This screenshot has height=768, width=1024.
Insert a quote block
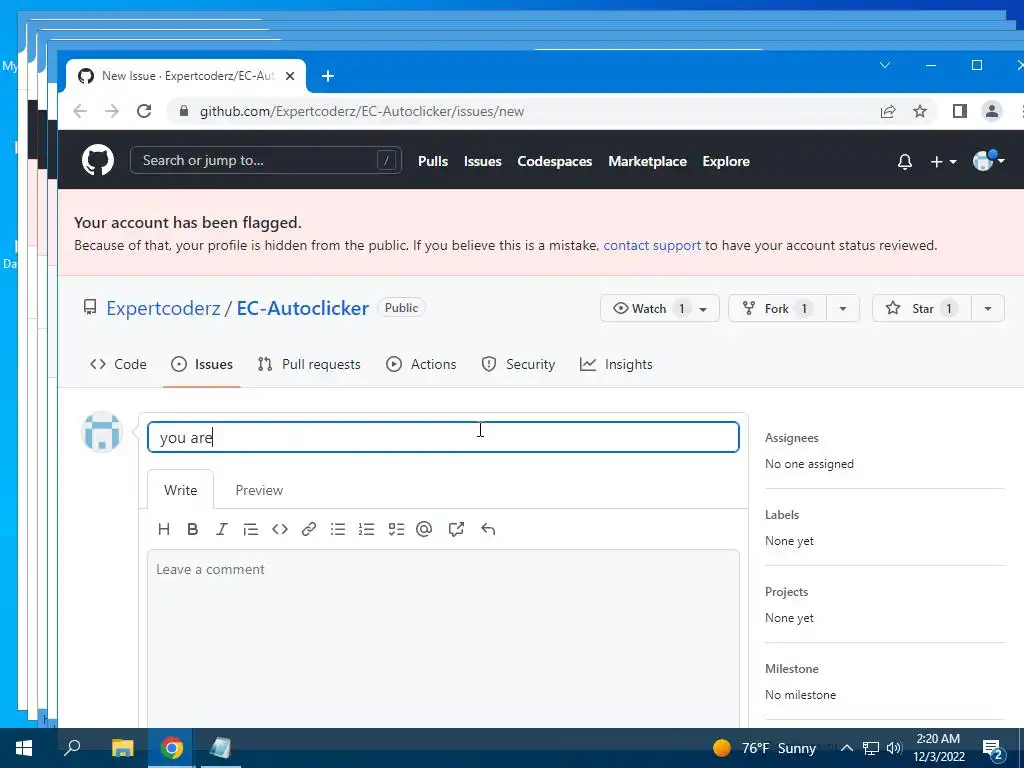pyautogui.click(x=250, y=529)
